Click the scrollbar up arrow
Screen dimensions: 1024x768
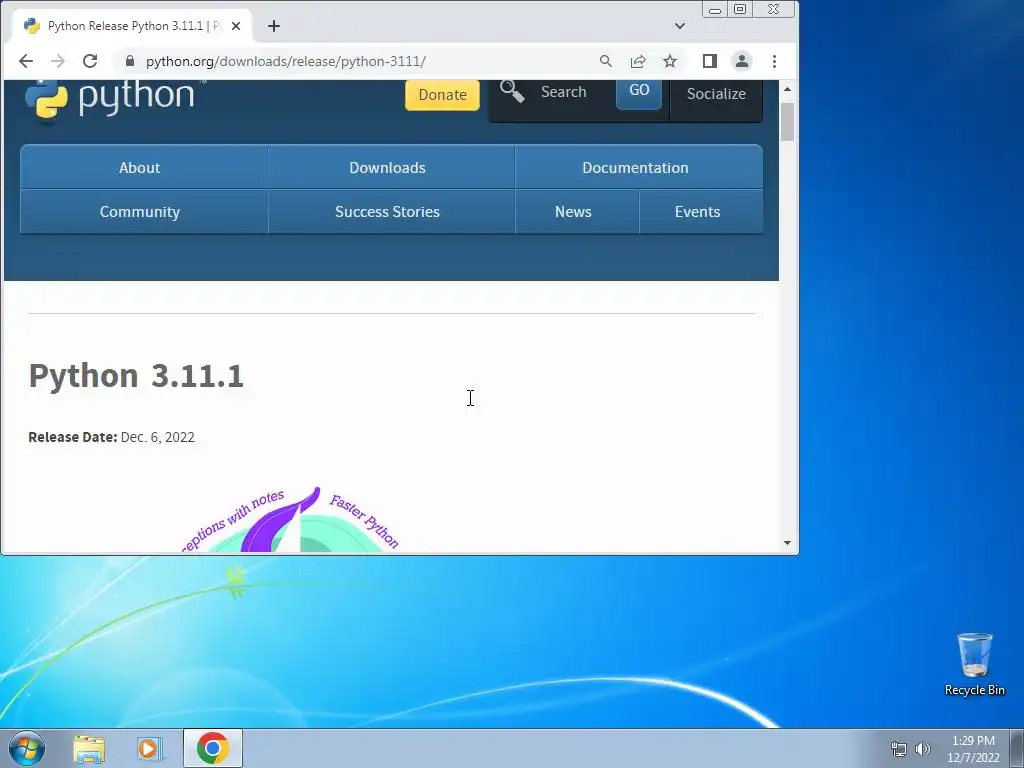[x=787, y=89]
